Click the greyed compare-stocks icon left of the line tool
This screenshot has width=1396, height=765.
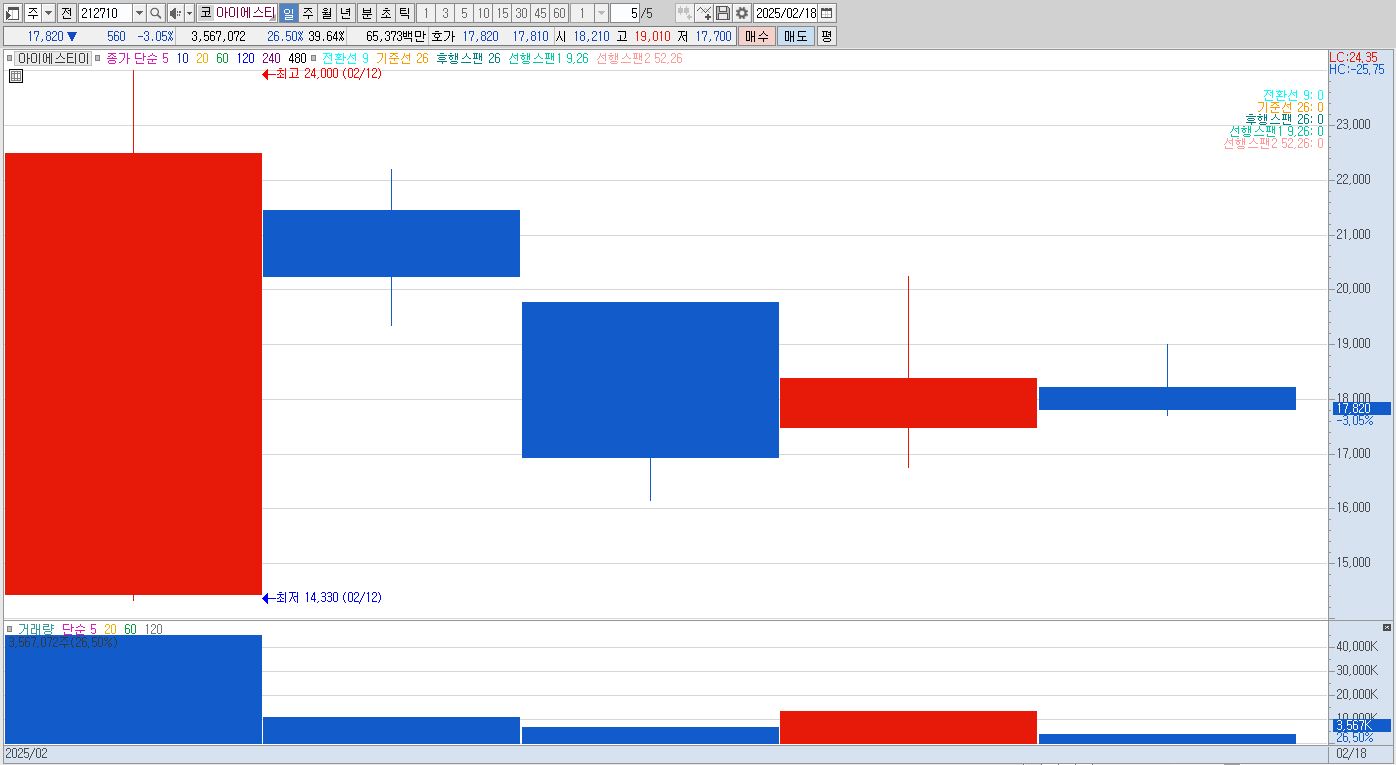pos(684,13)
